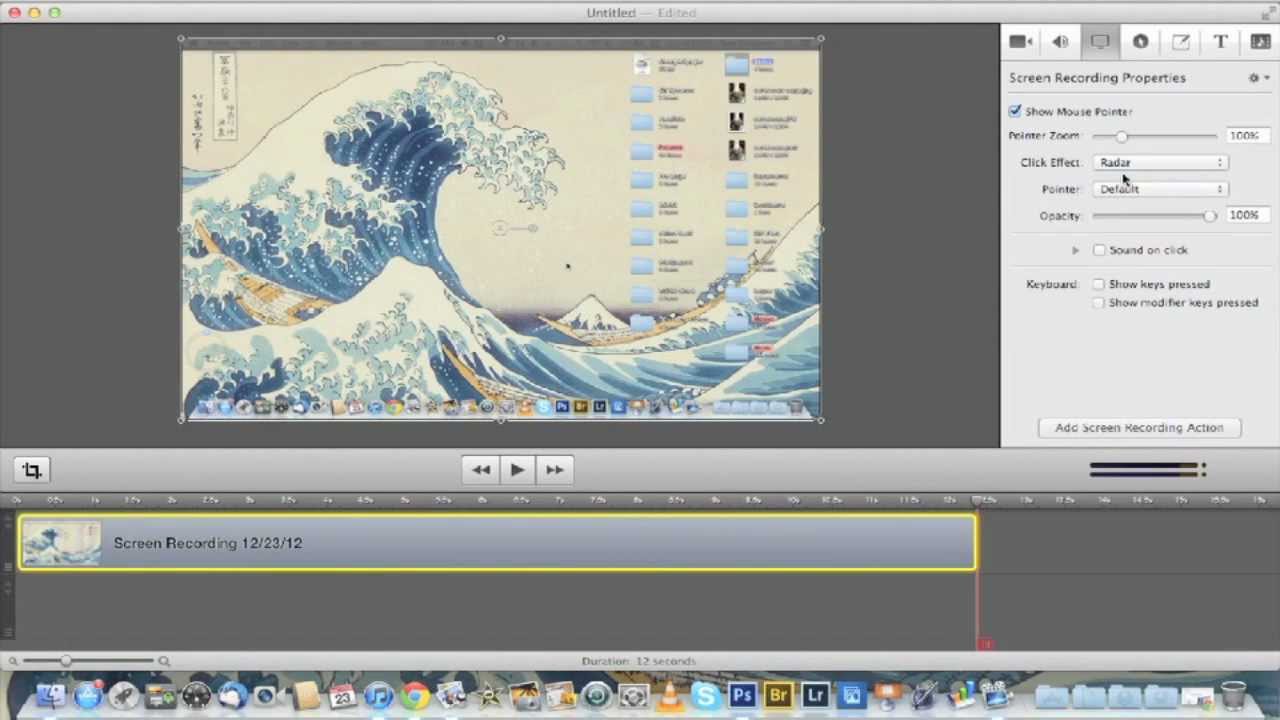Open Finder from the dock
This screenshot has height=720, width=1280.
click(x=51, y=695)
